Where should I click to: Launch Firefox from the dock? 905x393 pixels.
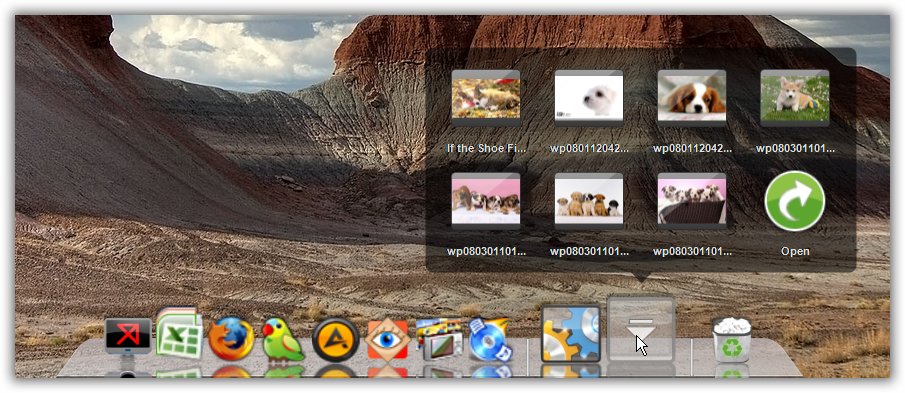click(x=231, y=339)
